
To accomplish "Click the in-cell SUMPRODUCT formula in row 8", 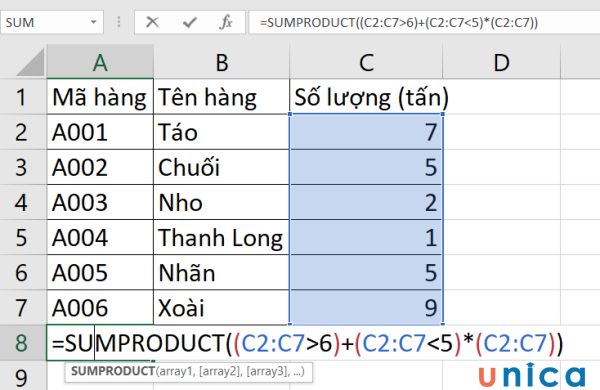I will click(x=307, y=343).
